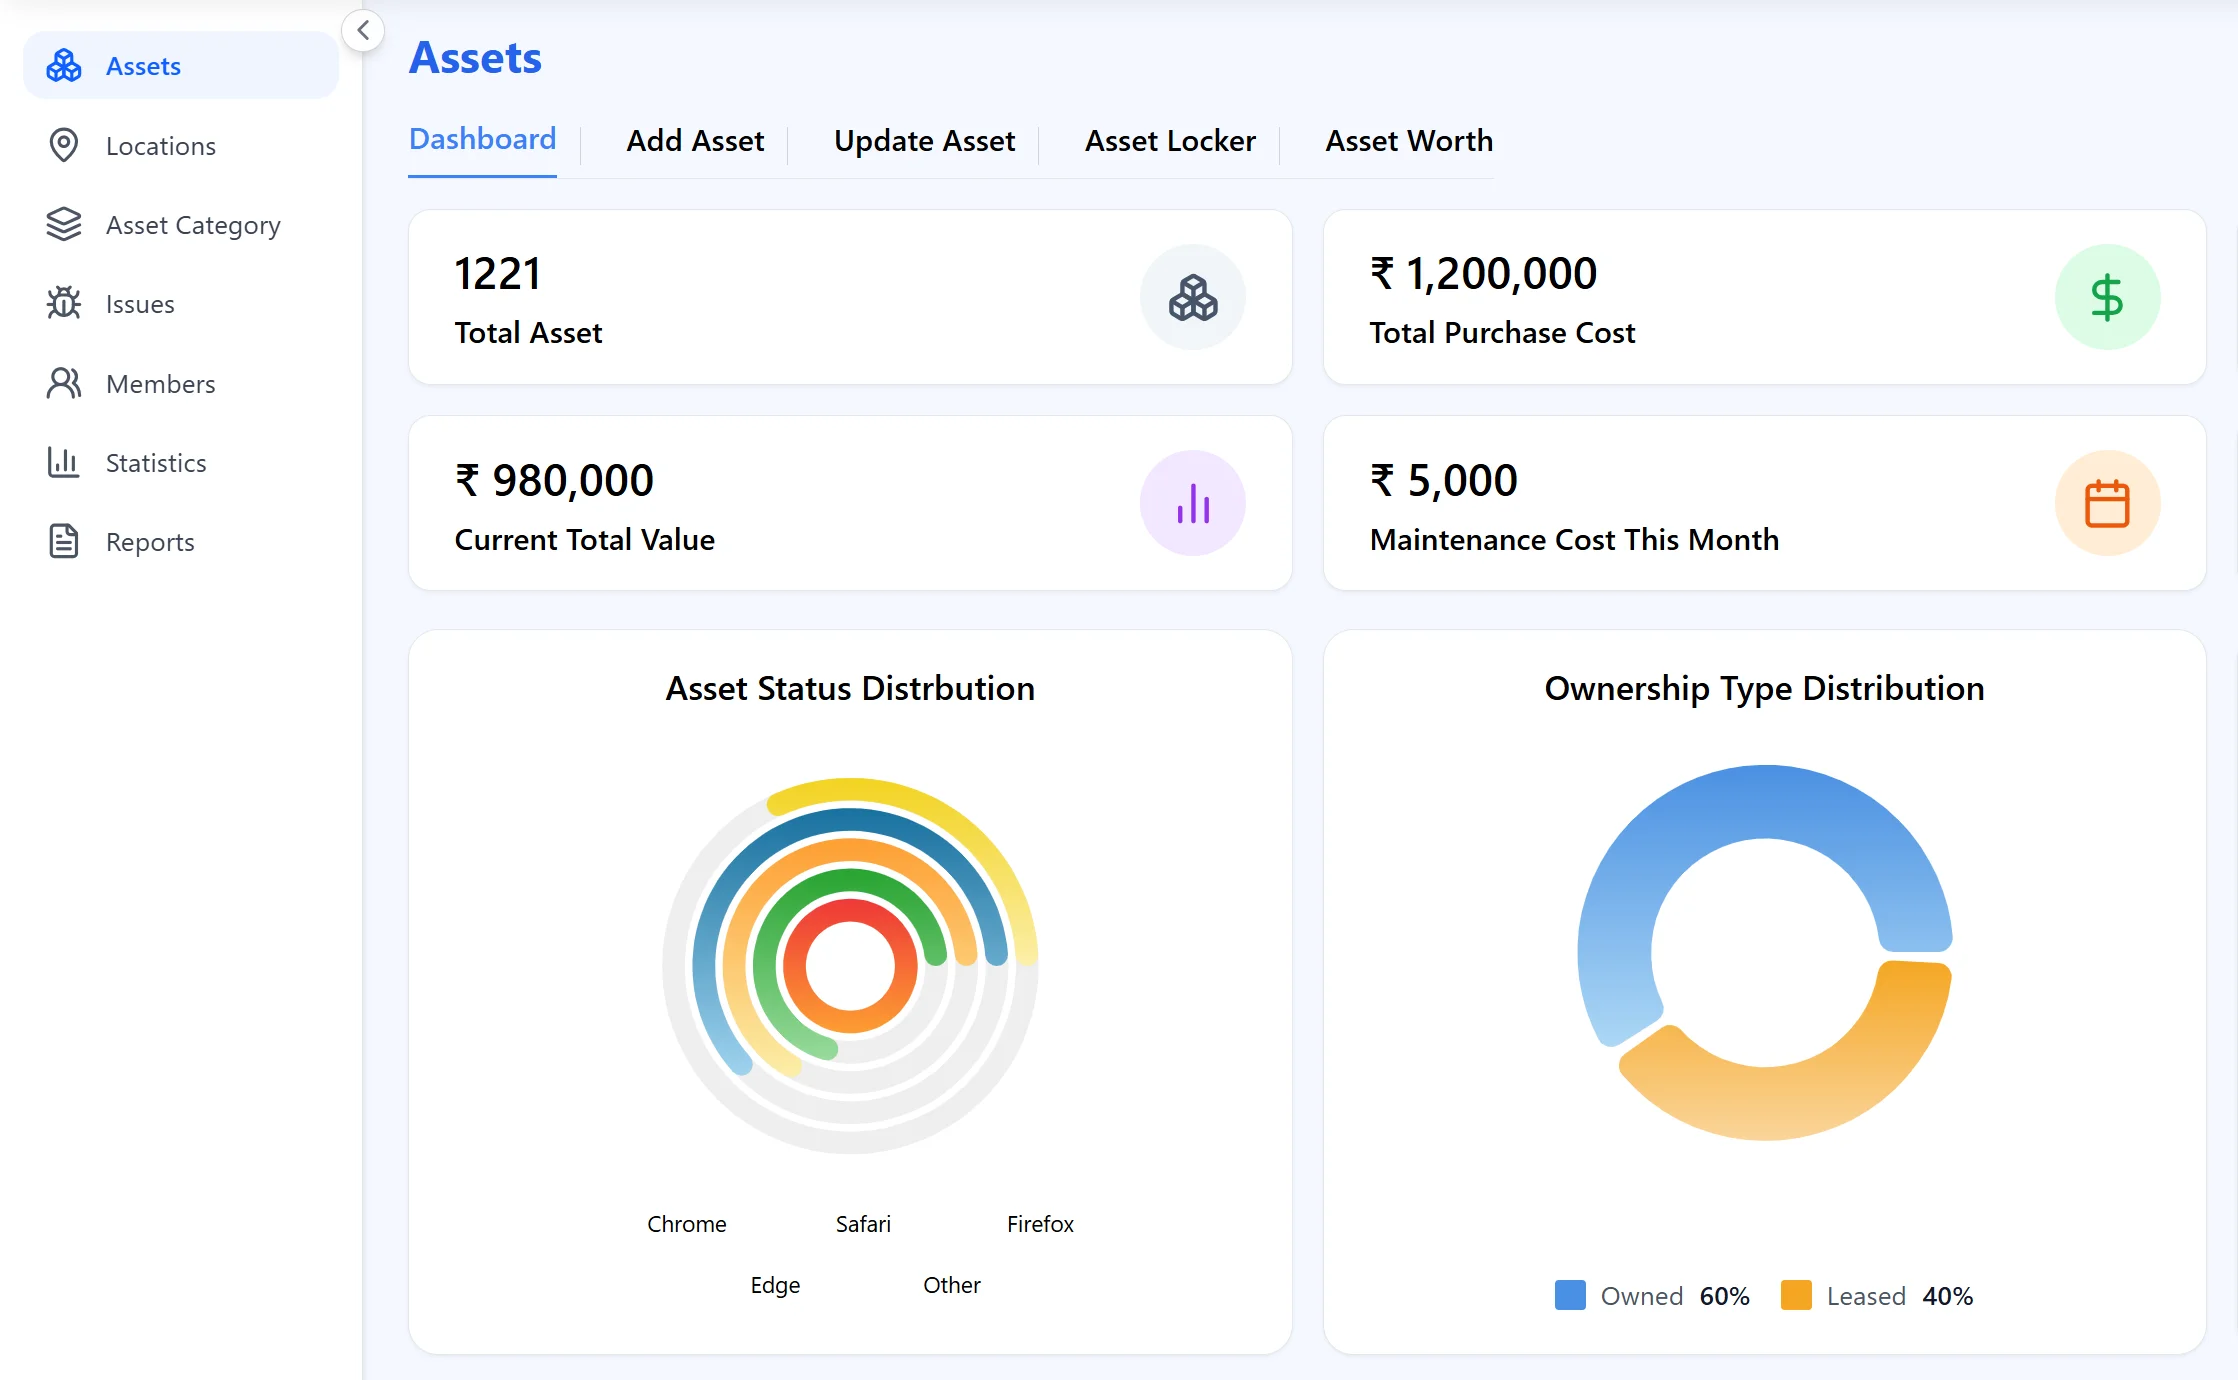Open the Statistics bar-chart icon
The height and width of the screenshot is (1380, 2238).
64,462
